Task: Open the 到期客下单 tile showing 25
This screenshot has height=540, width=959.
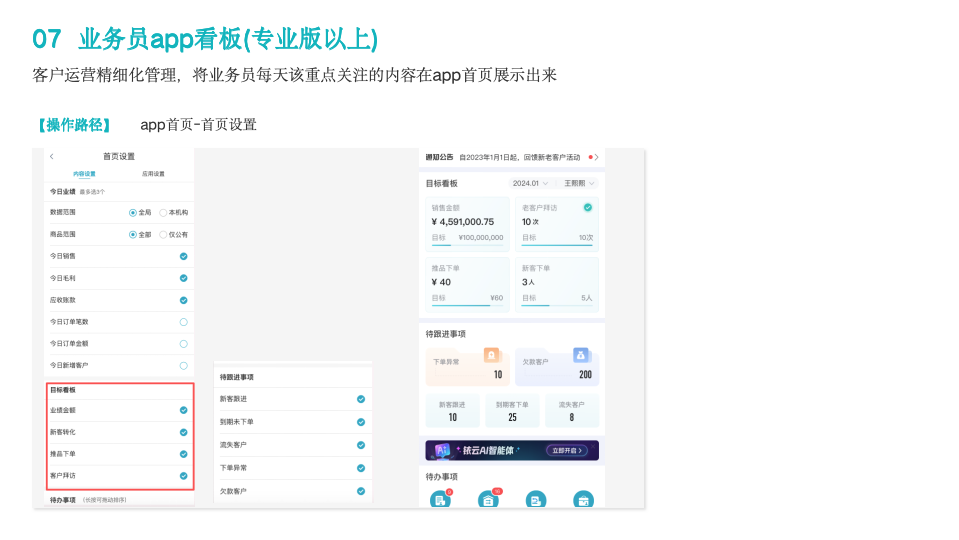Action: click(512, 412)
